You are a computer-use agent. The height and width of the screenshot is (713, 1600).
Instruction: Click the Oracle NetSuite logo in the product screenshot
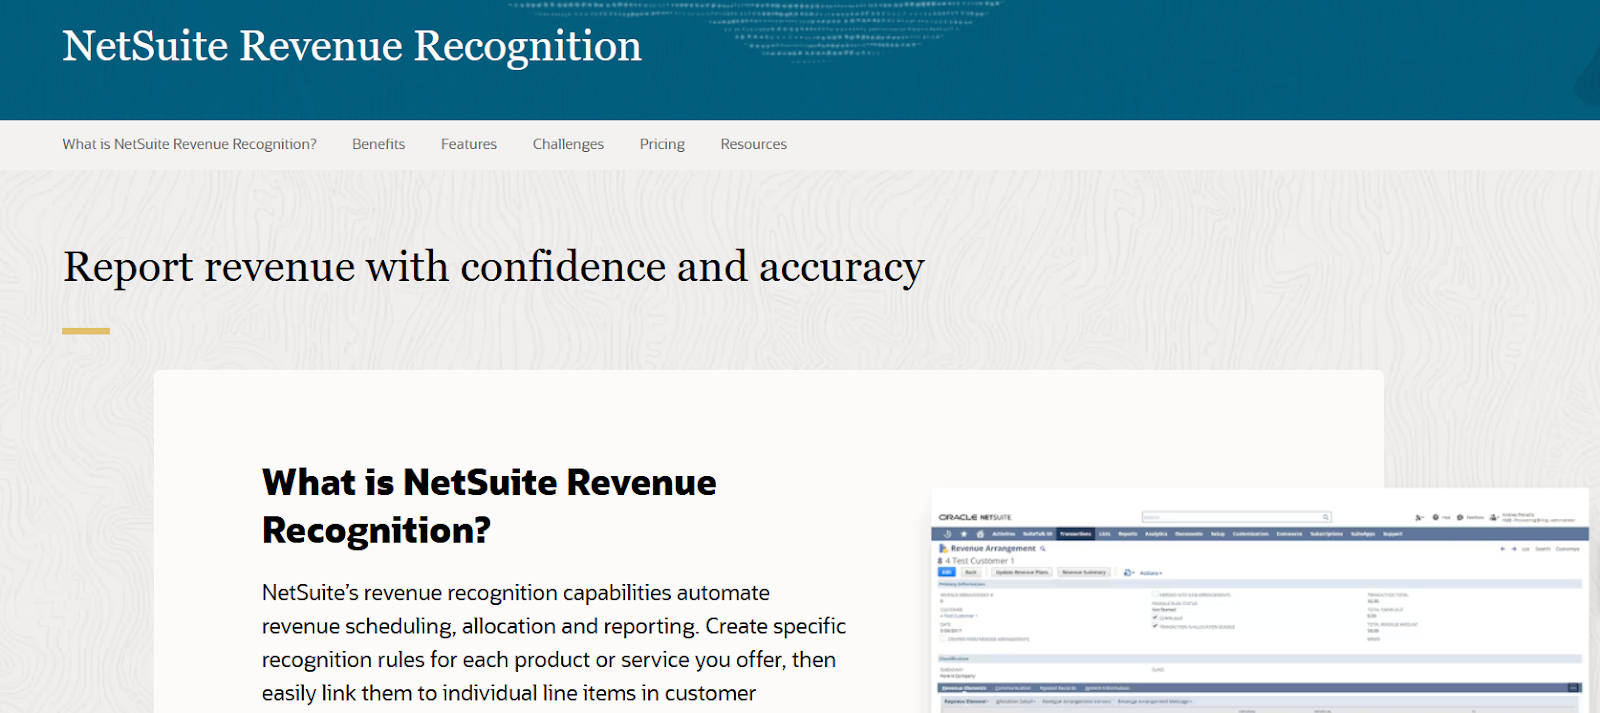pos(975,517)
